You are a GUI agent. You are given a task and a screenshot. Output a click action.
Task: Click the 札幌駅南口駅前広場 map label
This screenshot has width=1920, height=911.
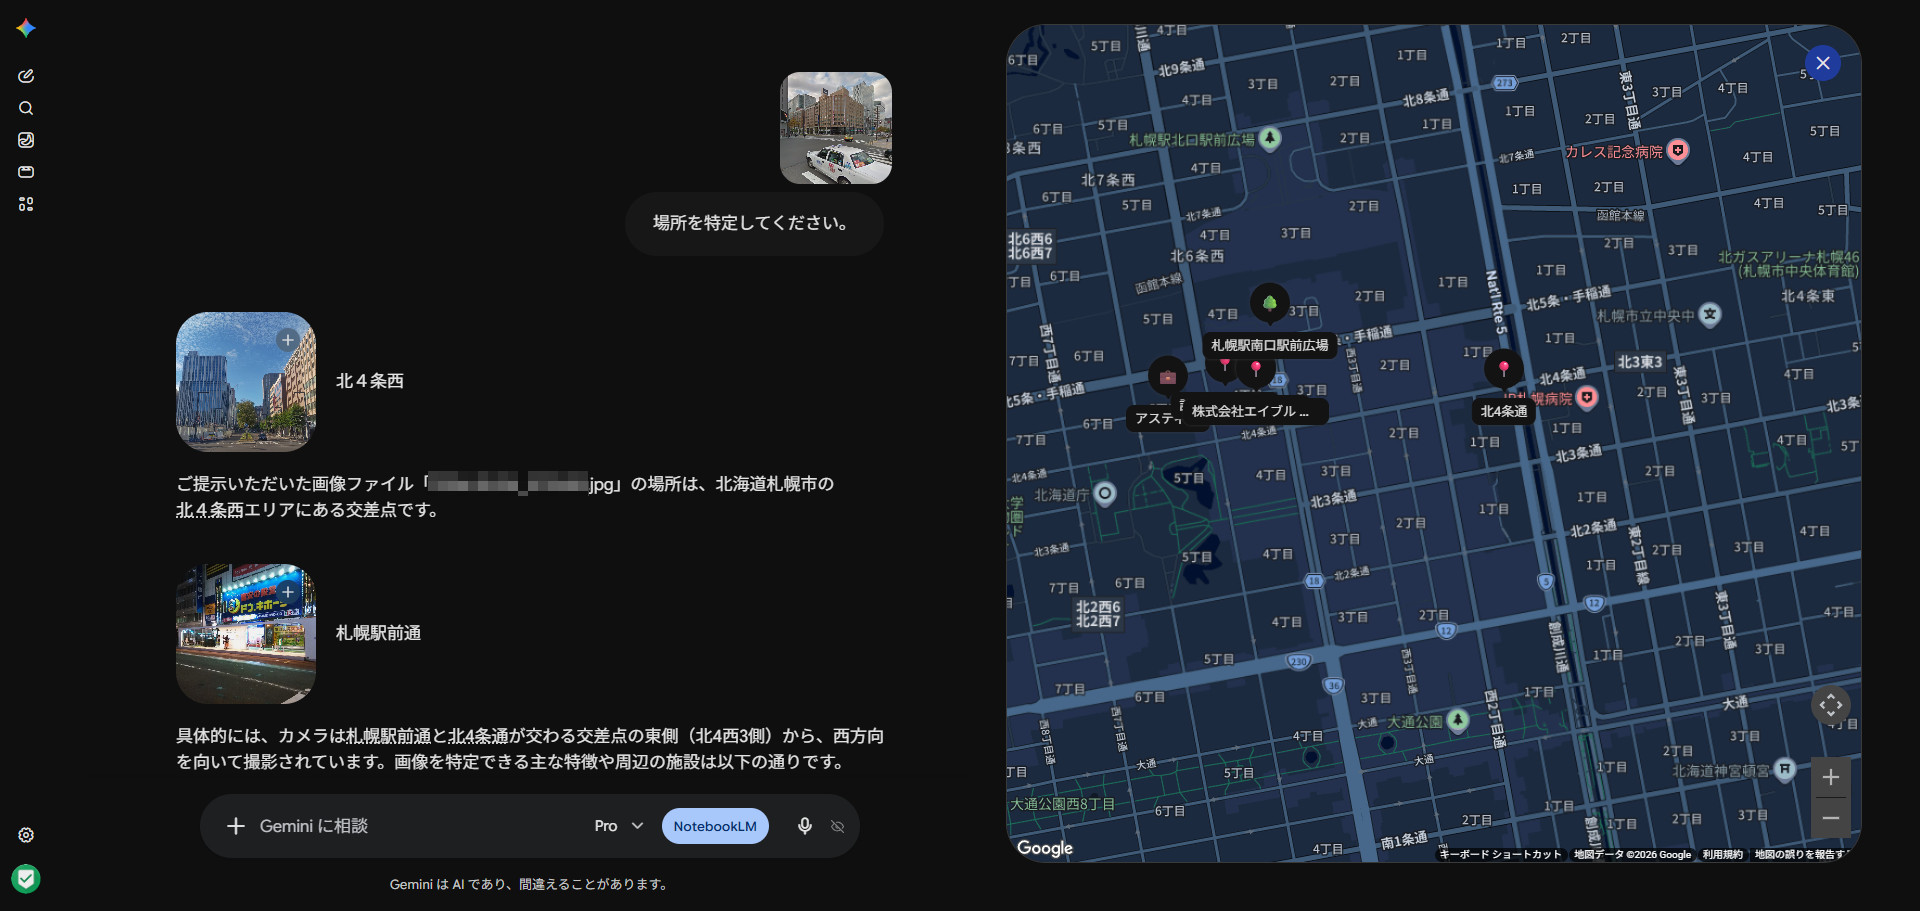coord(1270,345)
